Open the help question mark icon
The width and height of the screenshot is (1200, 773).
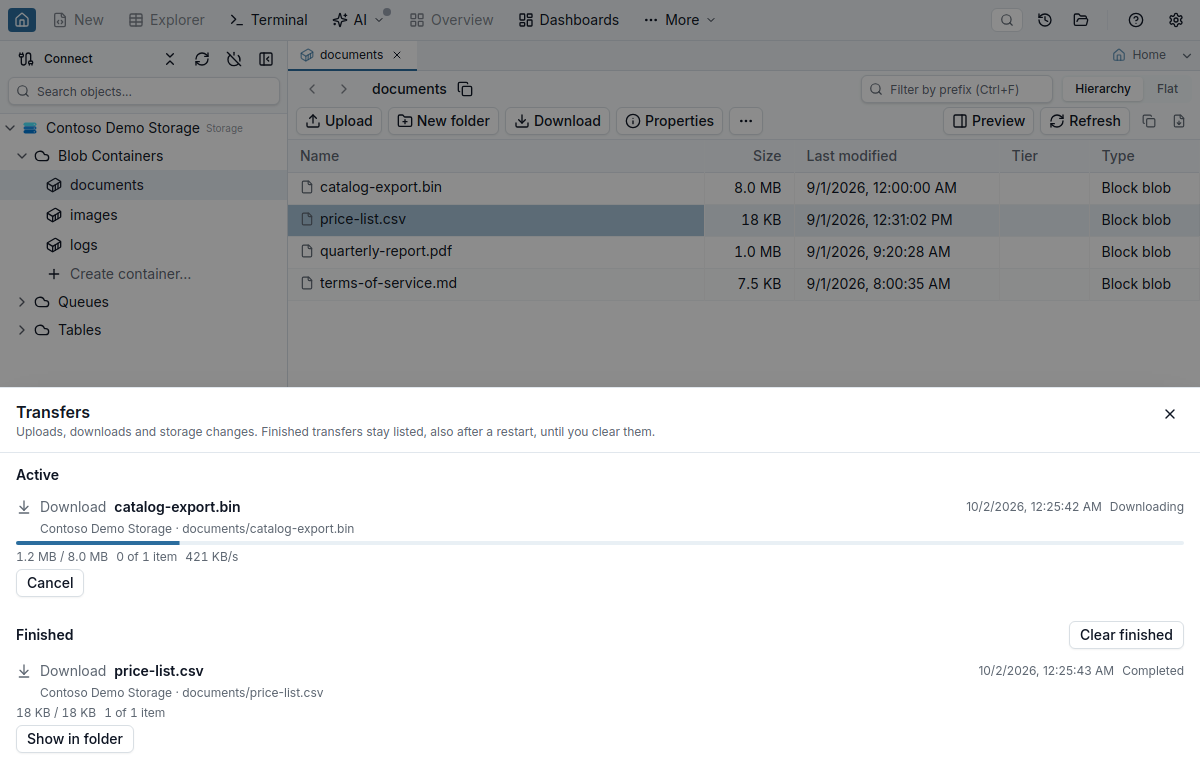click(1136, 20)
